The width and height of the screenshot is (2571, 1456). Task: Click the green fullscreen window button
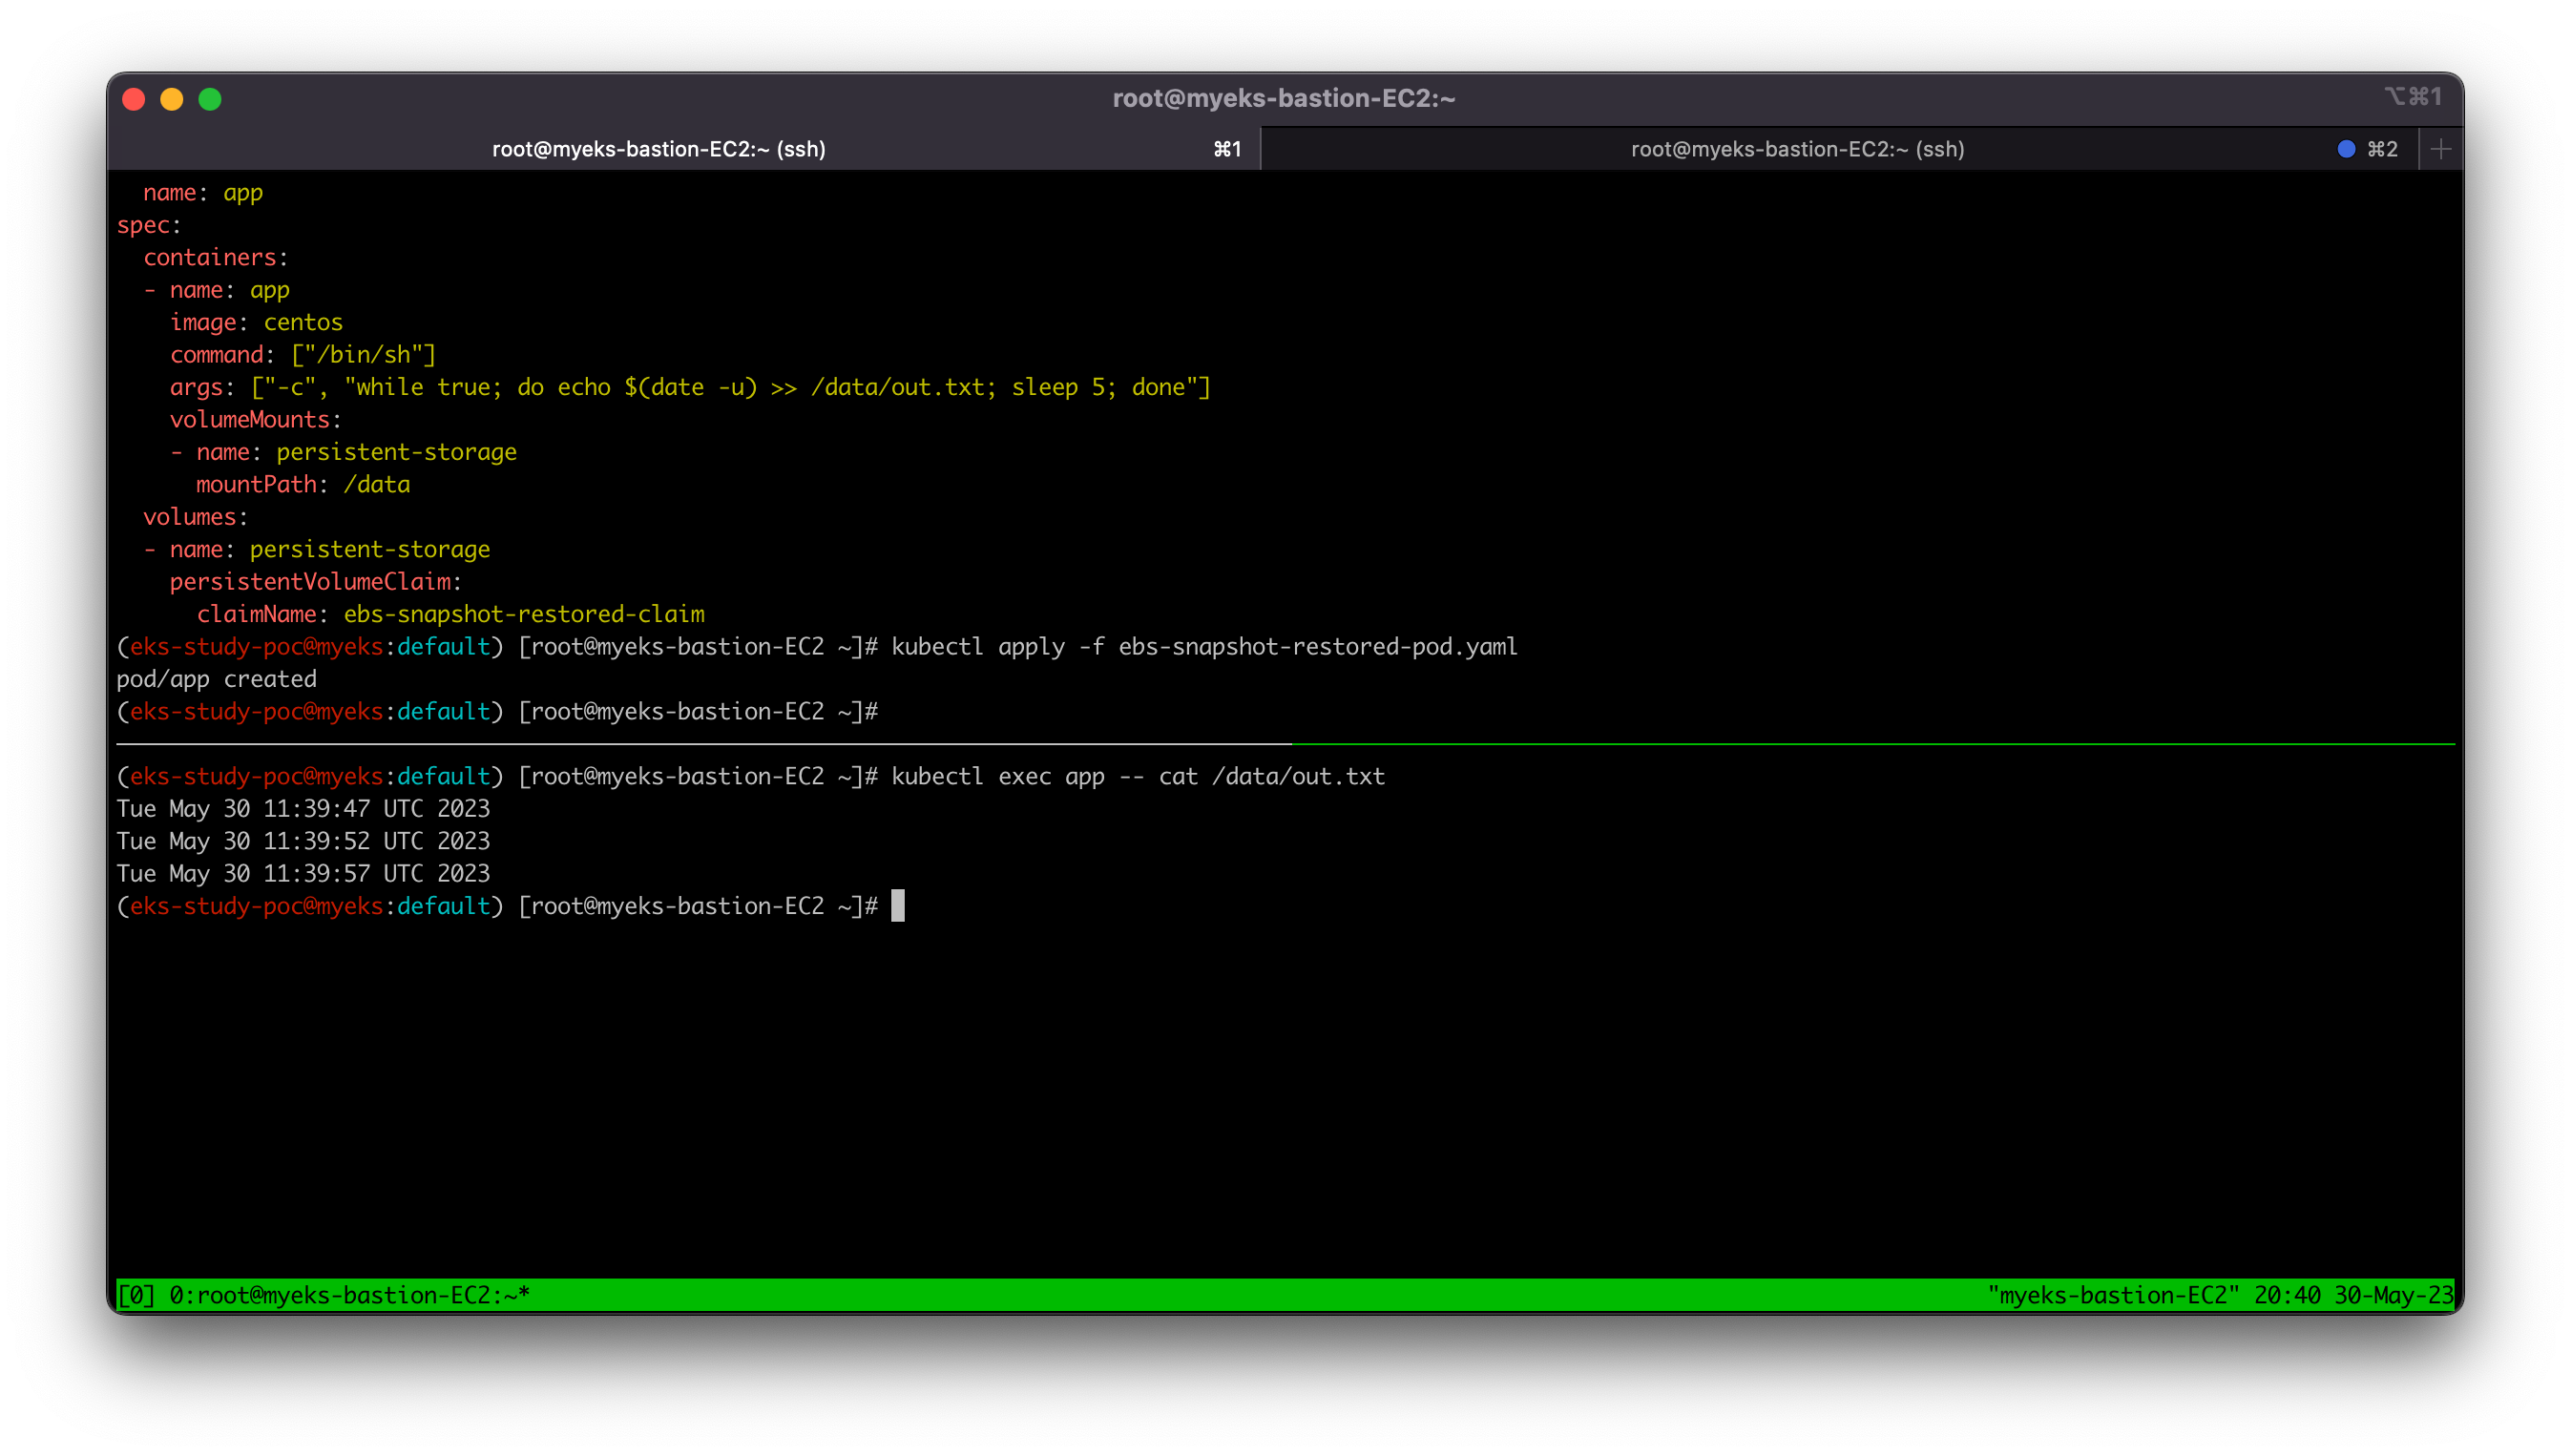click(210, 99)
